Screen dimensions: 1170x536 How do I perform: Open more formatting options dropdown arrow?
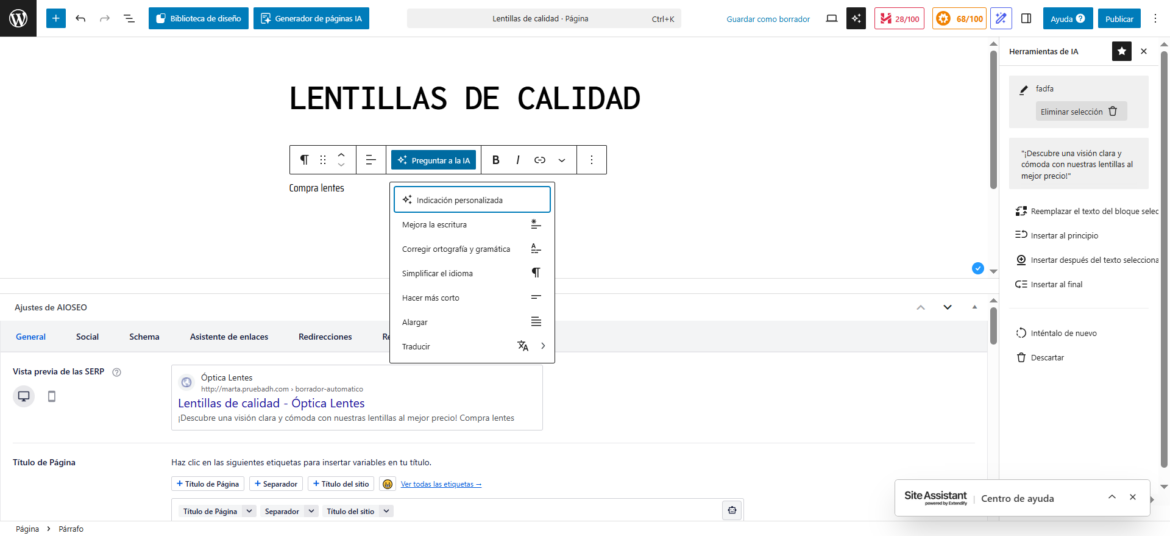(x=562, y=160)
